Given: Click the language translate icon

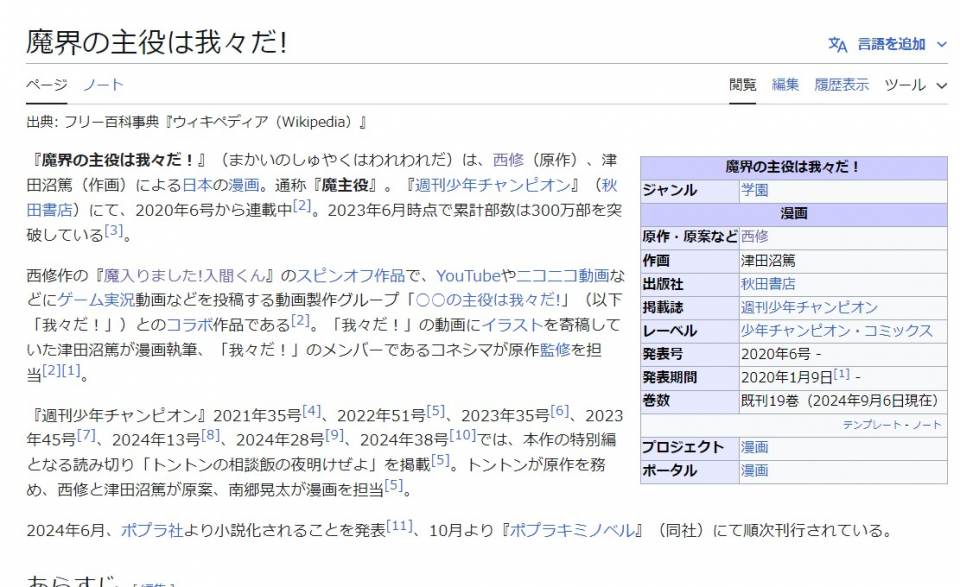Looking at the screenshot, I should (837, 44).
